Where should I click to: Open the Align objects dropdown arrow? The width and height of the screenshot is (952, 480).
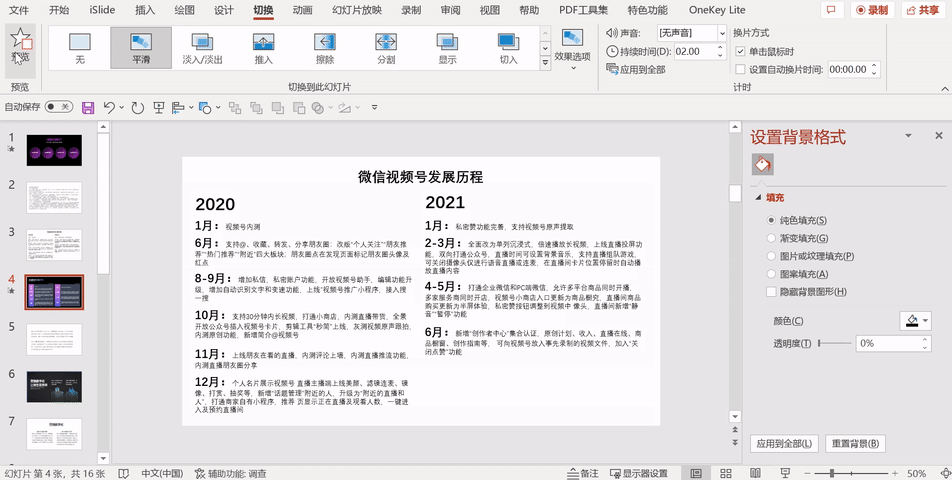191,107
